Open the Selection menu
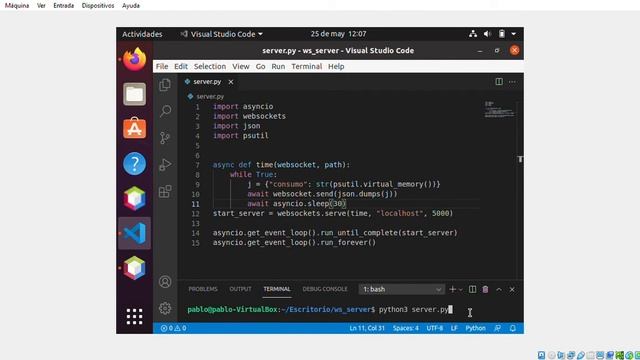The image size is (640, 360). 210,66
